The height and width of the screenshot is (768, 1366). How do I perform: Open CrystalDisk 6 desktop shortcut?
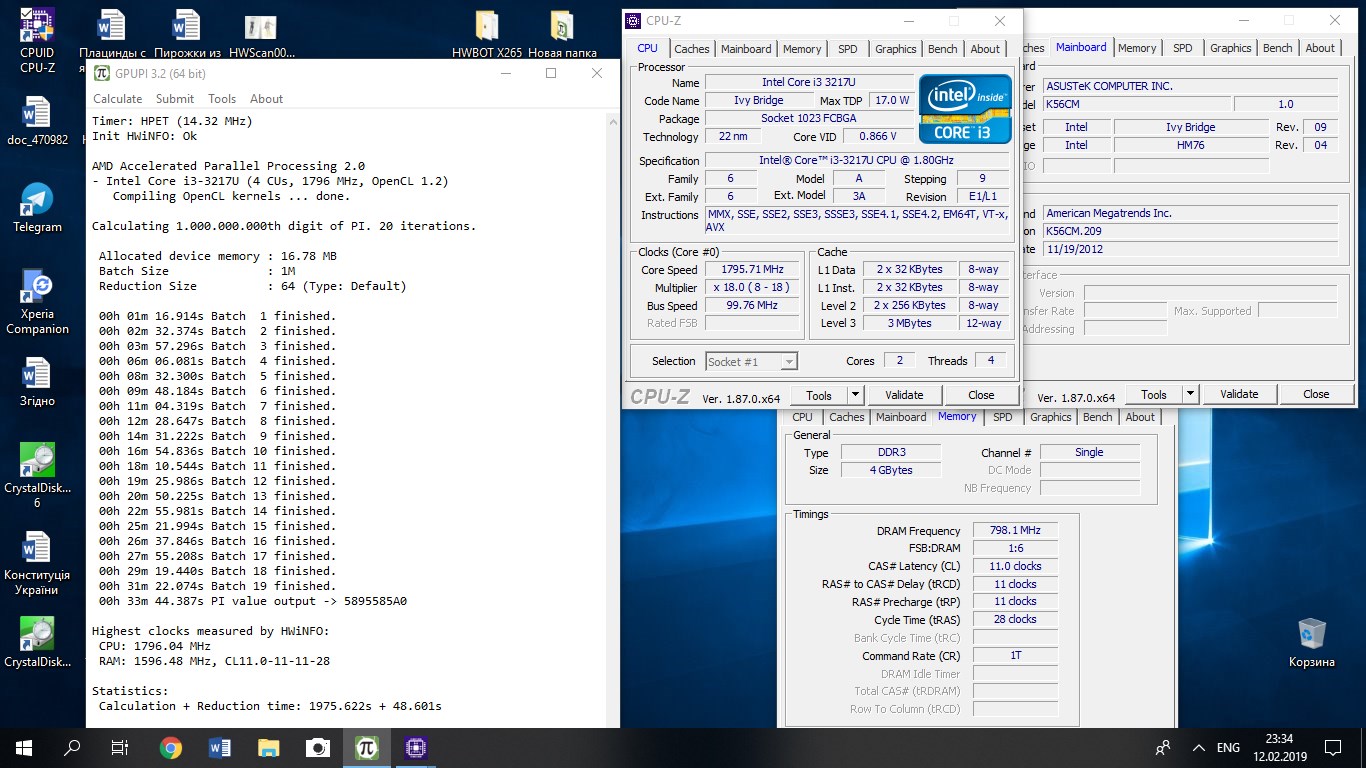(37, 476)
